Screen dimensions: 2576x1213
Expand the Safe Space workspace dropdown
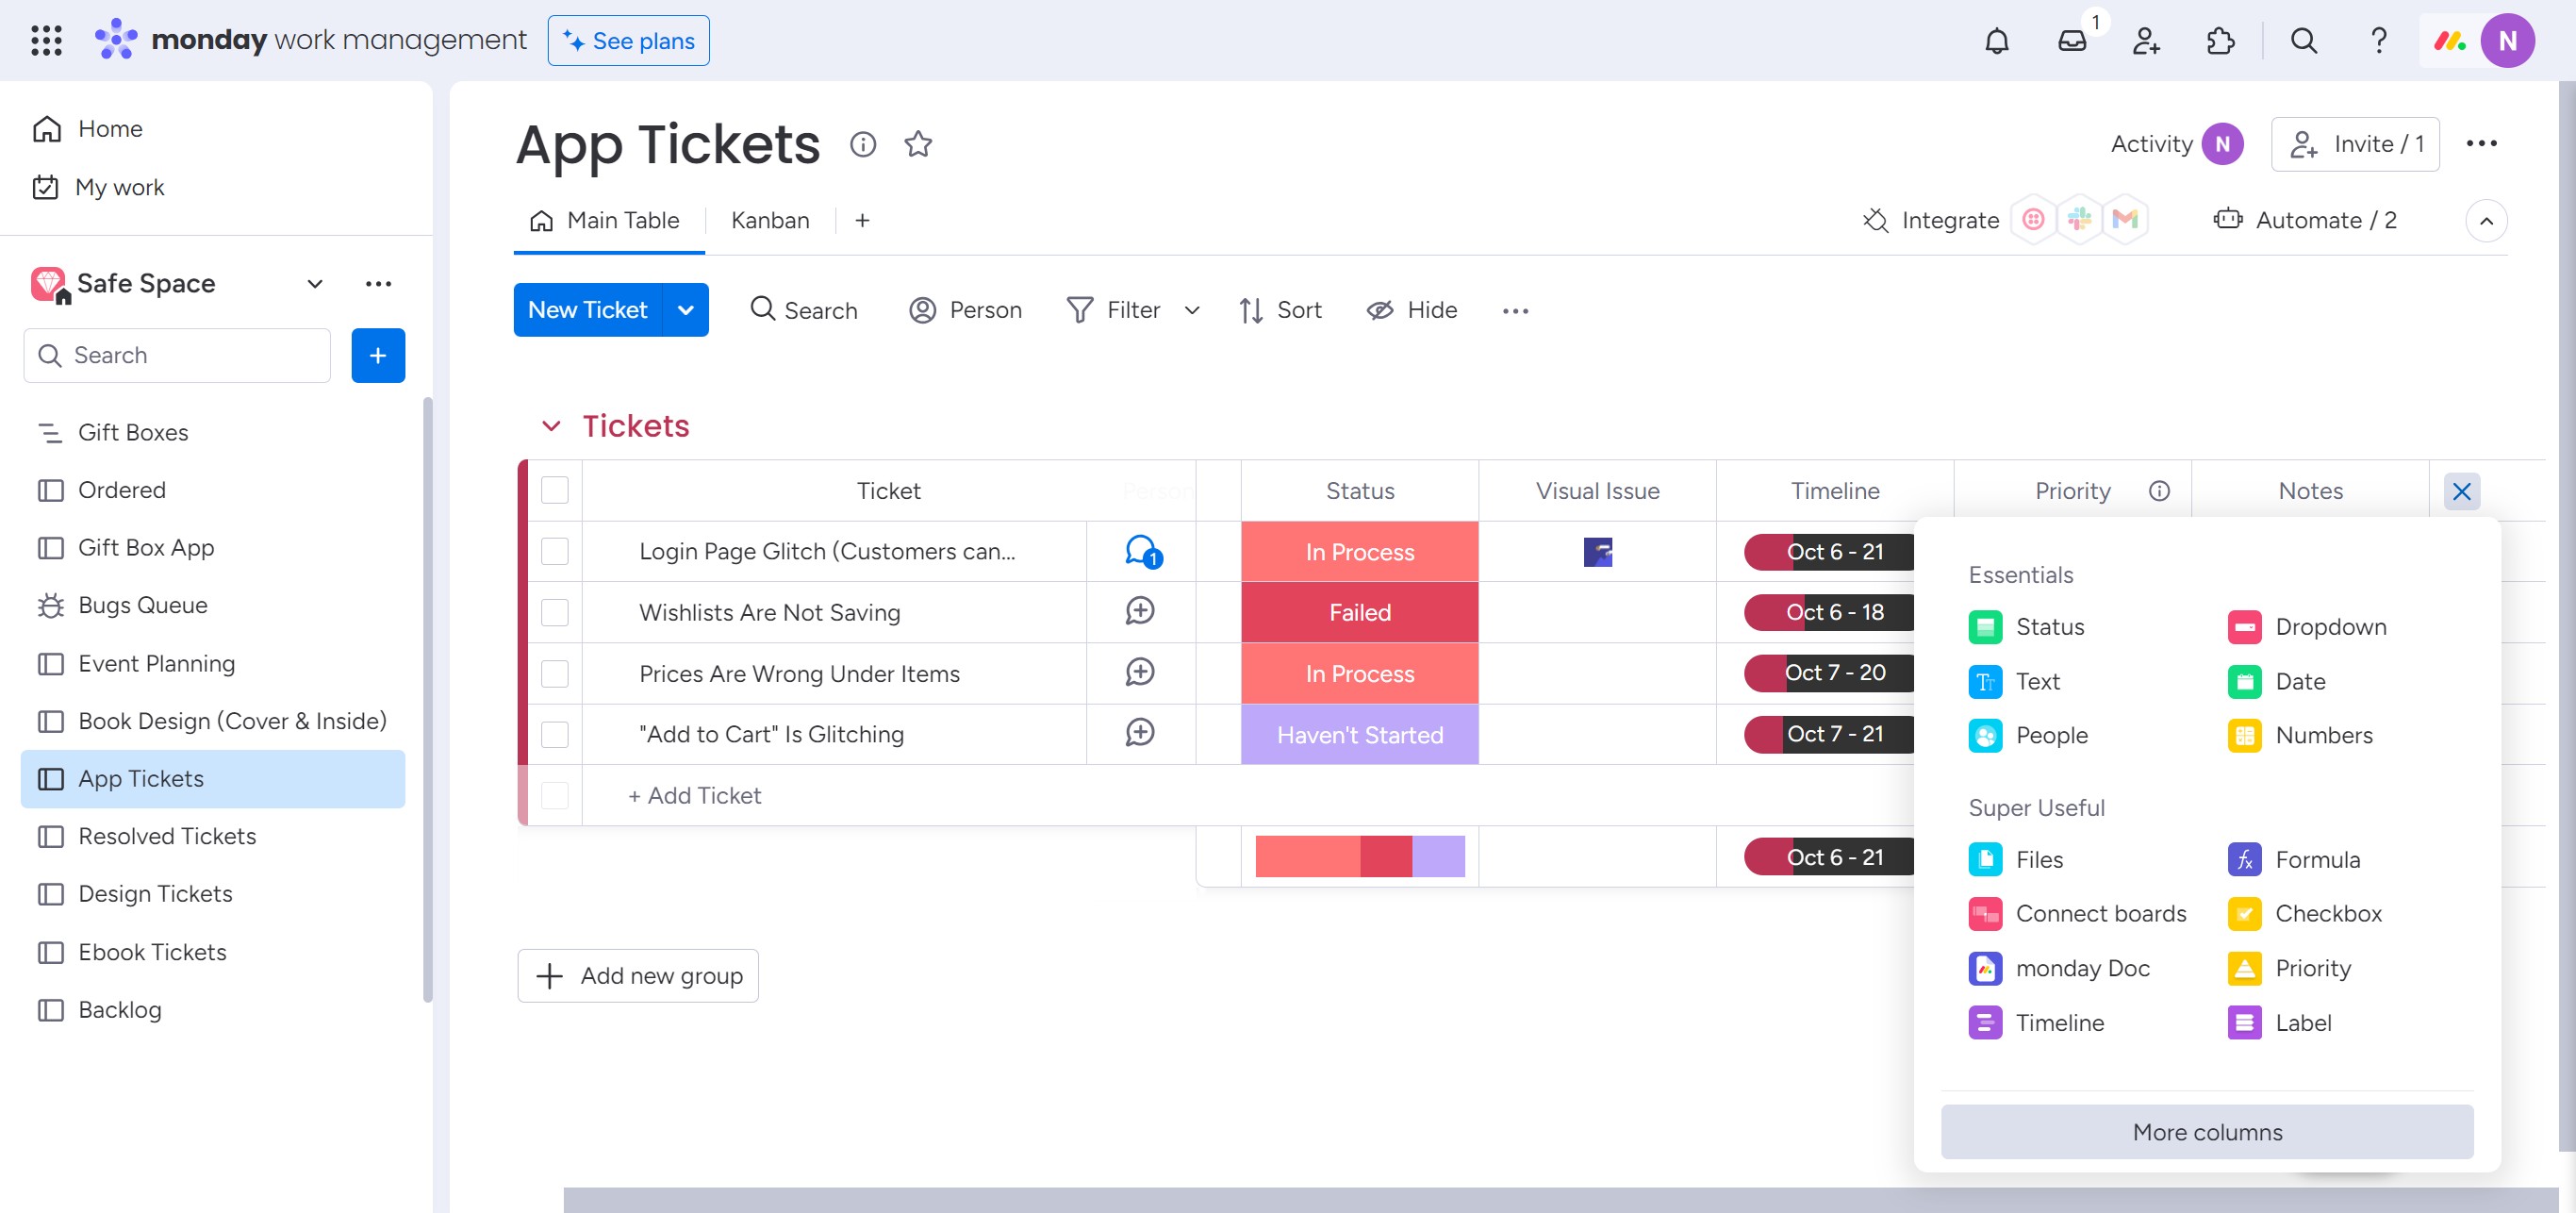[x=315, y=284]
